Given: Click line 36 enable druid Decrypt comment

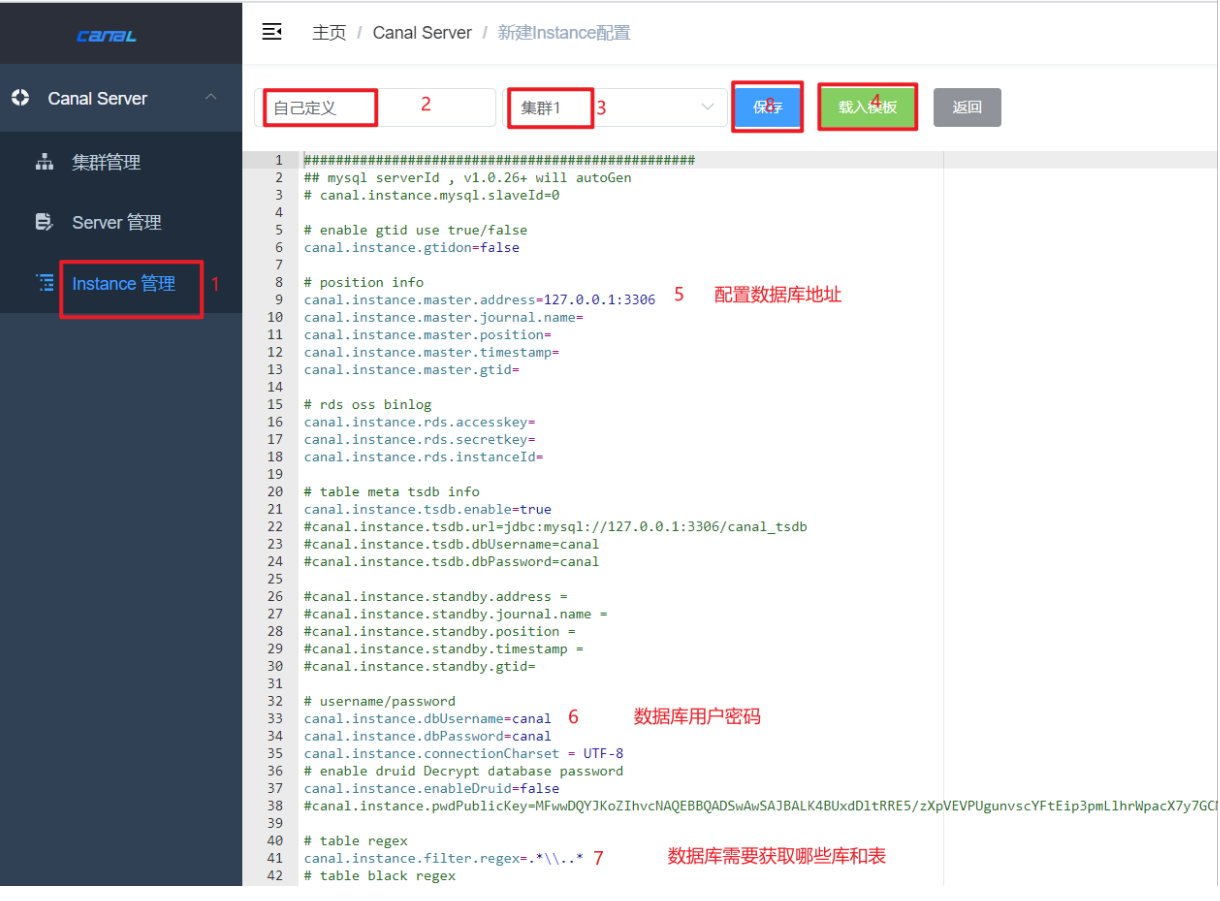Looking at the screenshot, I should point(464,771).
